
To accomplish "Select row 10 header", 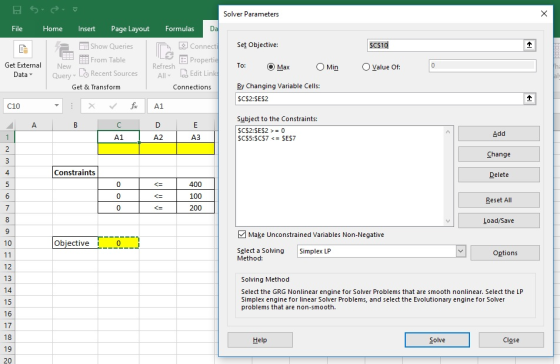I will (x=8, y=243).
